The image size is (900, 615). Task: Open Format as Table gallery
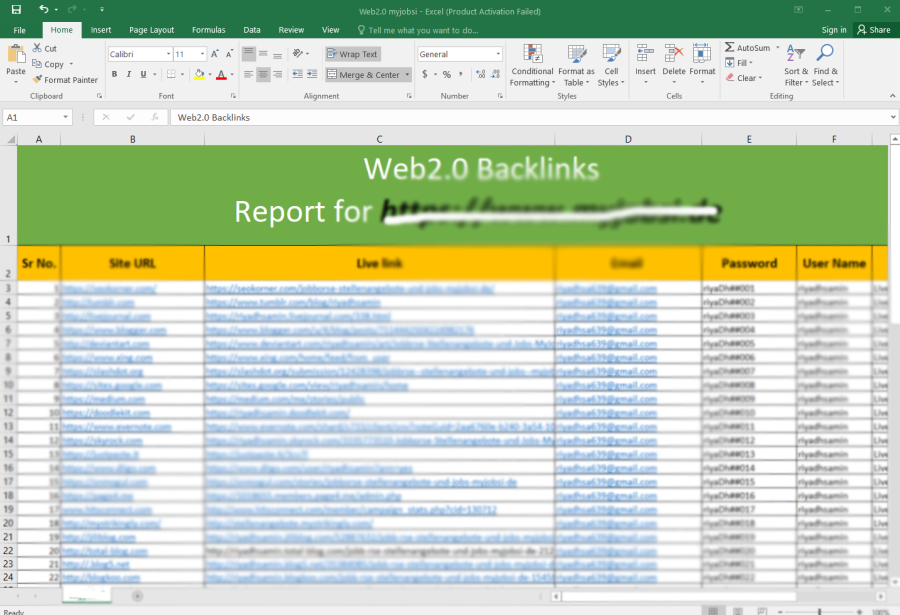pos(576,65)
